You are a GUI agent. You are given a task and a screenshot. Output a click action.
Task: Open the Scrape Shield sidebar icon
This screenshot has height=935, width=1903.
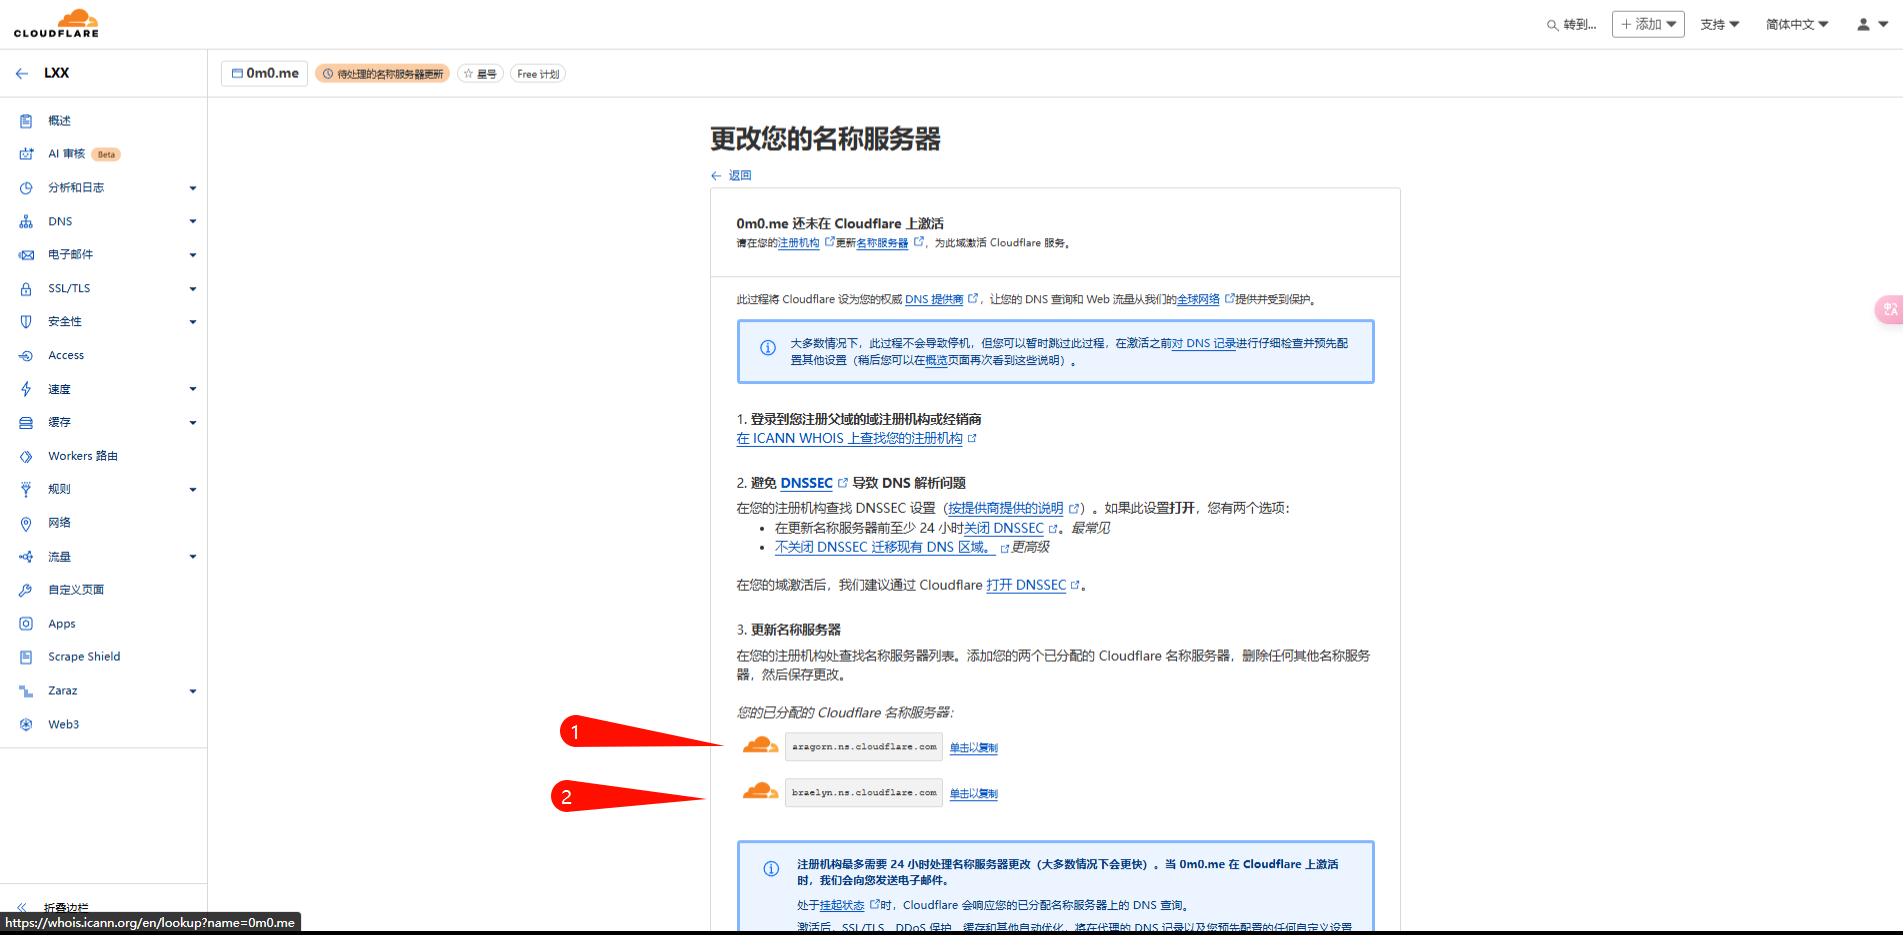pos(26,657)
